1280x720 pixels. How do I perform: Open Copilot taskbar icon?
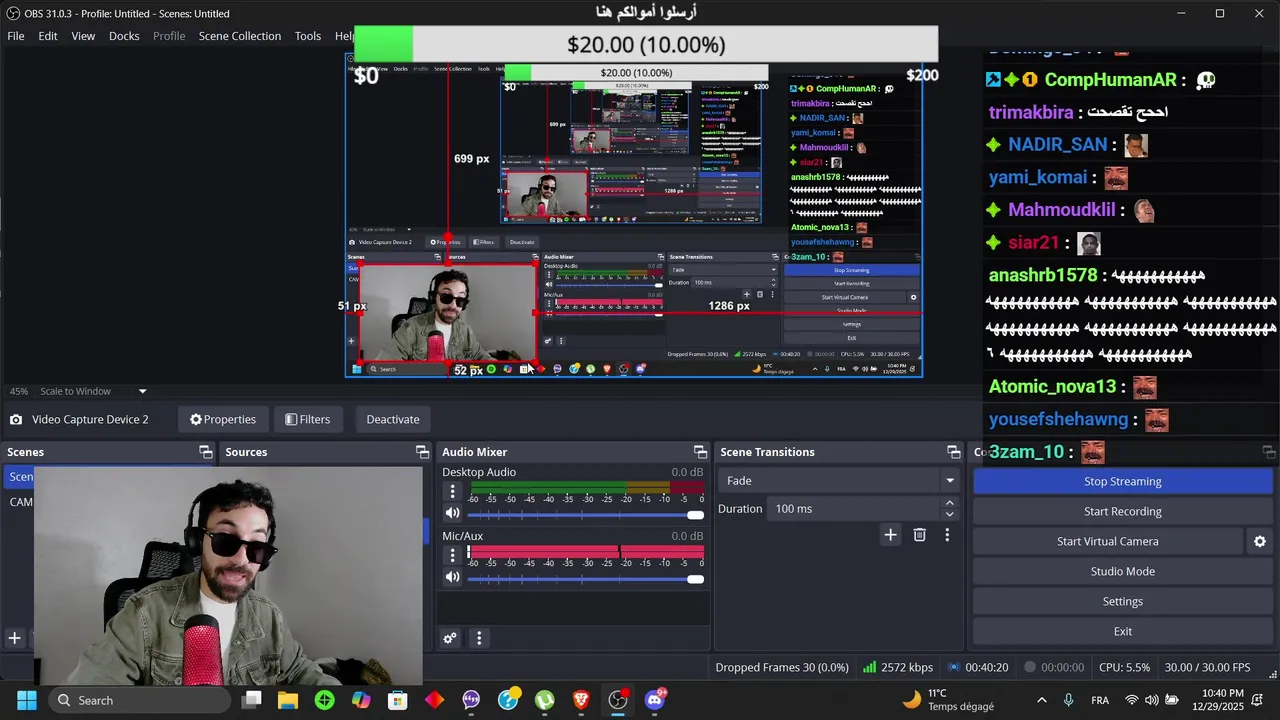coord(361,700)
